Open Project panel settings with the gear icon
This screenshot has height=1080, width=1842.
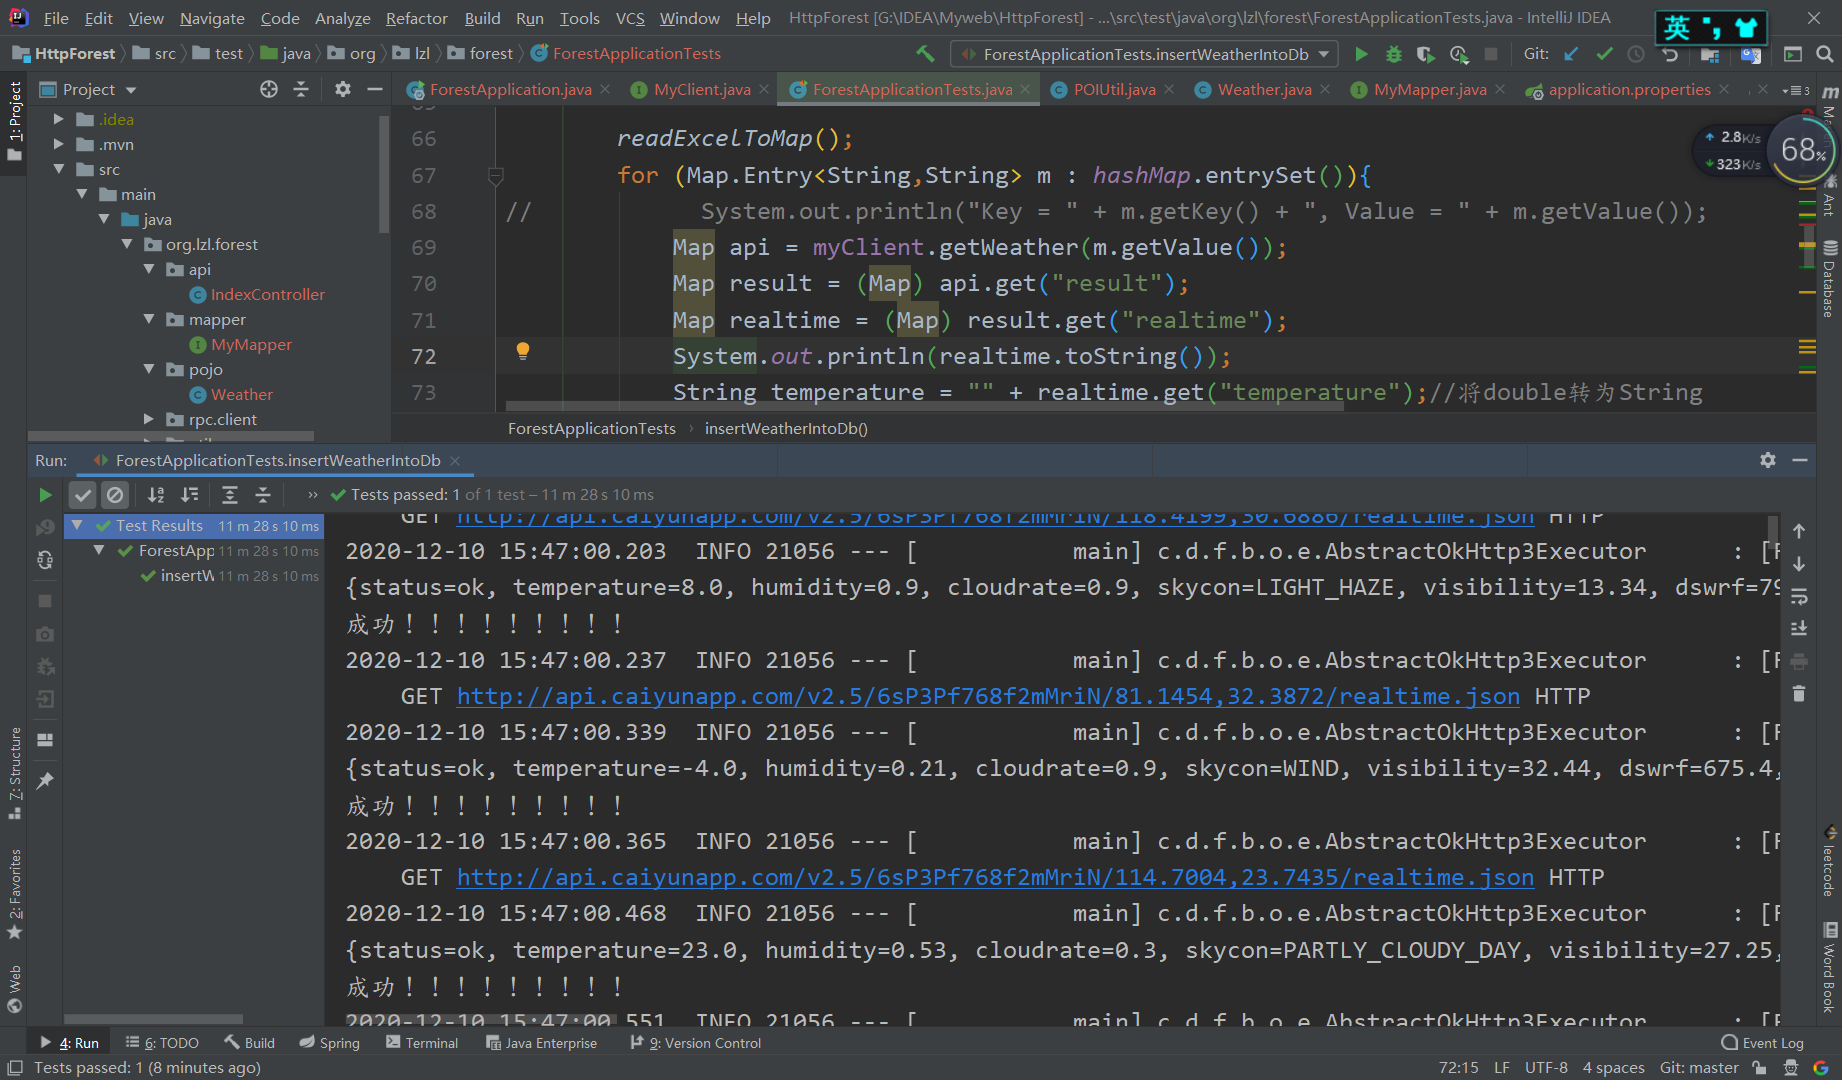[x=343, y=89]
